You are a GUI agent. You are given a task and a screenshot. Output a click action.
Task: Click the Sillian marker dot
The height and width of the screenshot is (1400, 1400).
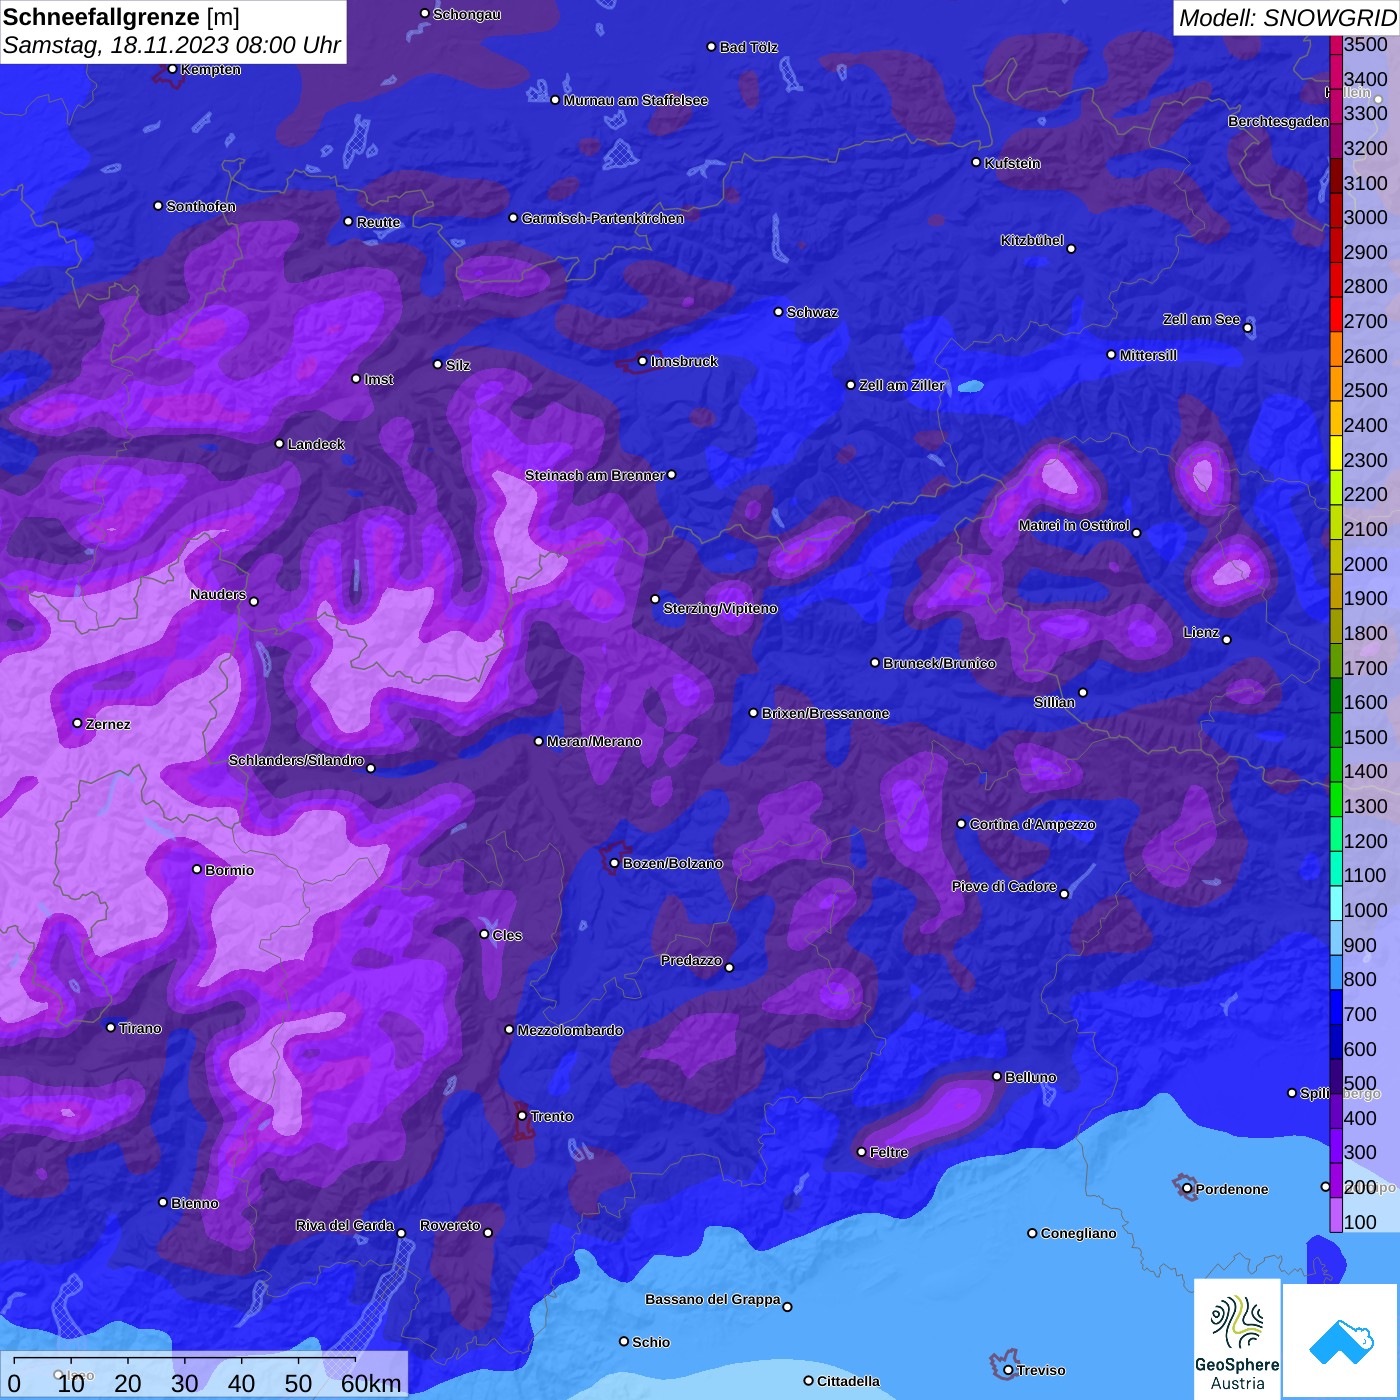point(1083,692)
